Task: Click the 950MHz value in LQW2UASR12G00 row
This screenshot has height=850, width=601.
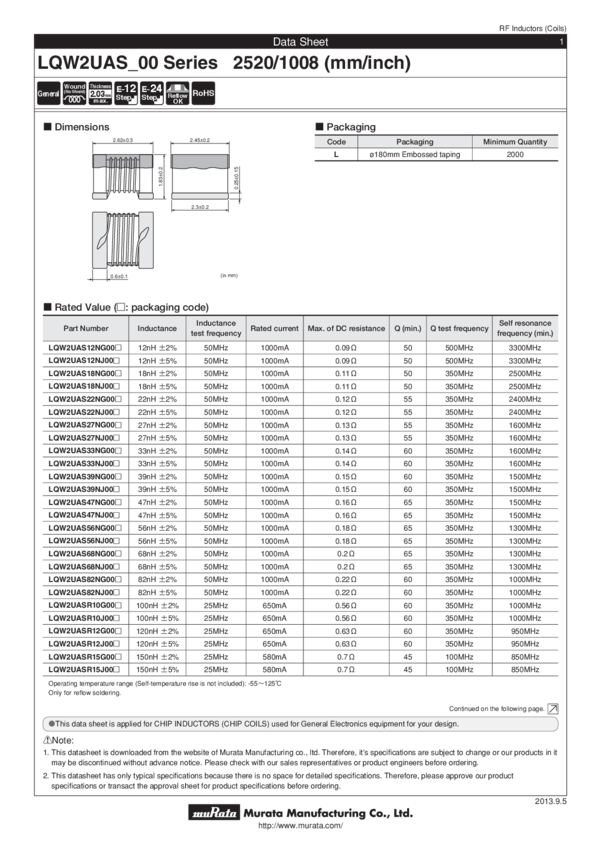Action: tap(525, 632)
